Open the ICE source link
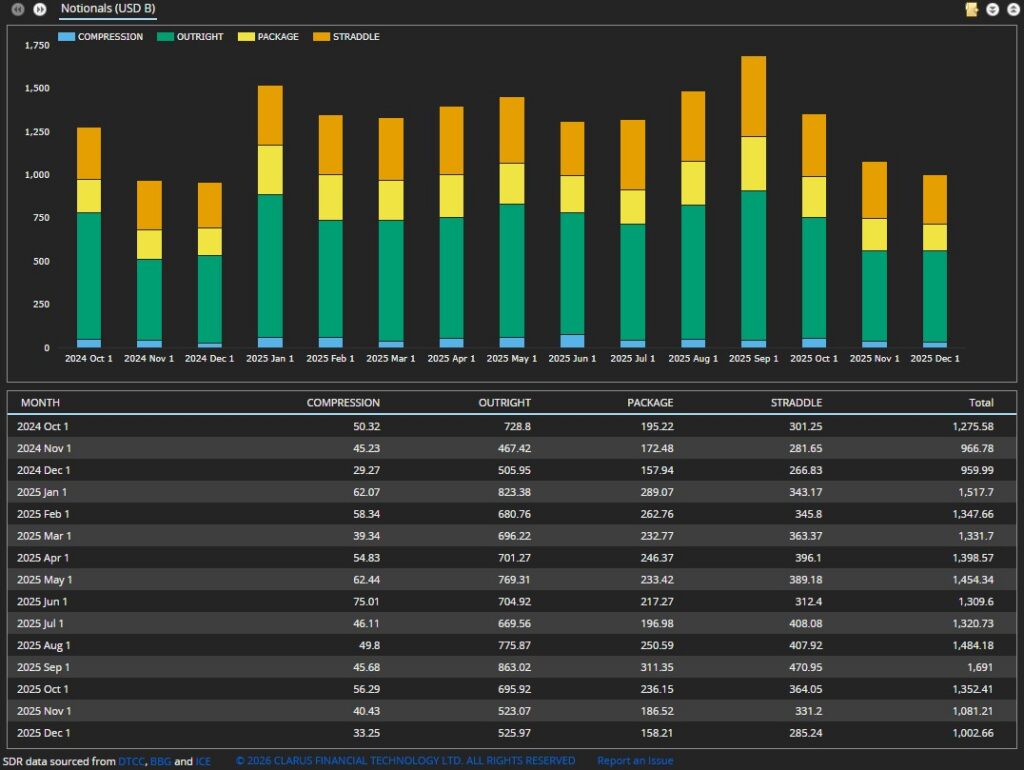 point(203,761)
